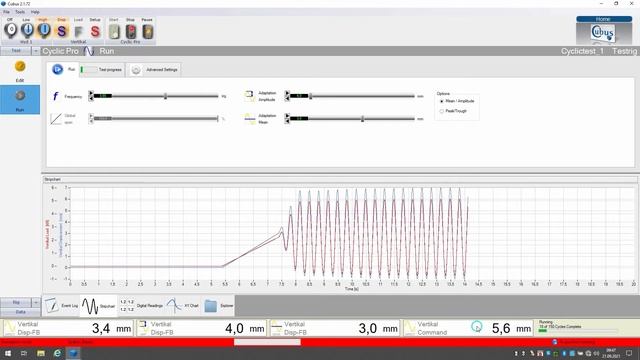
Task: Click the Global span slider handle
Action: 218,119
